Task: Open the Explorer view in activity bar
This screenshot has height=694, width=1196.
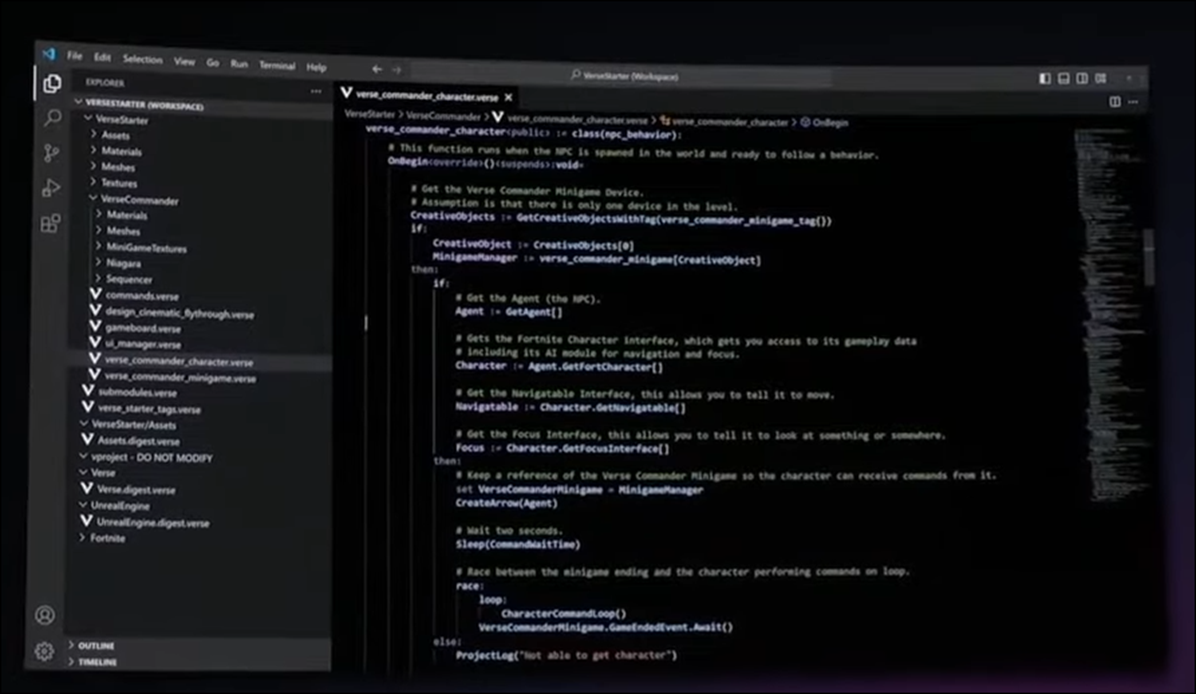Action: coord(52,83)
